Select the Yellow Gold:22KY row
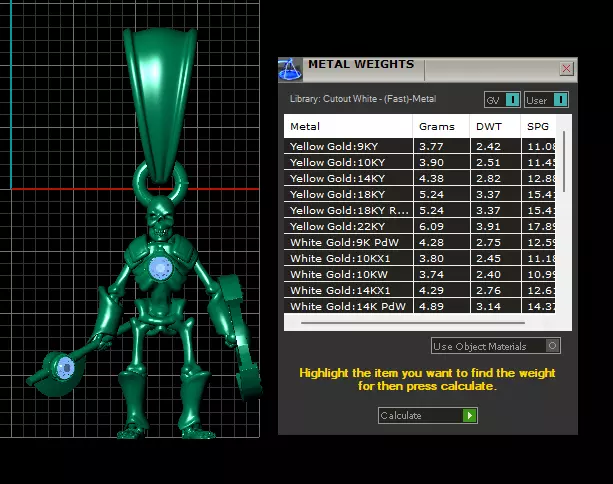Image resolution: width=613 pixels, height=484 pixels. point(419,226)
